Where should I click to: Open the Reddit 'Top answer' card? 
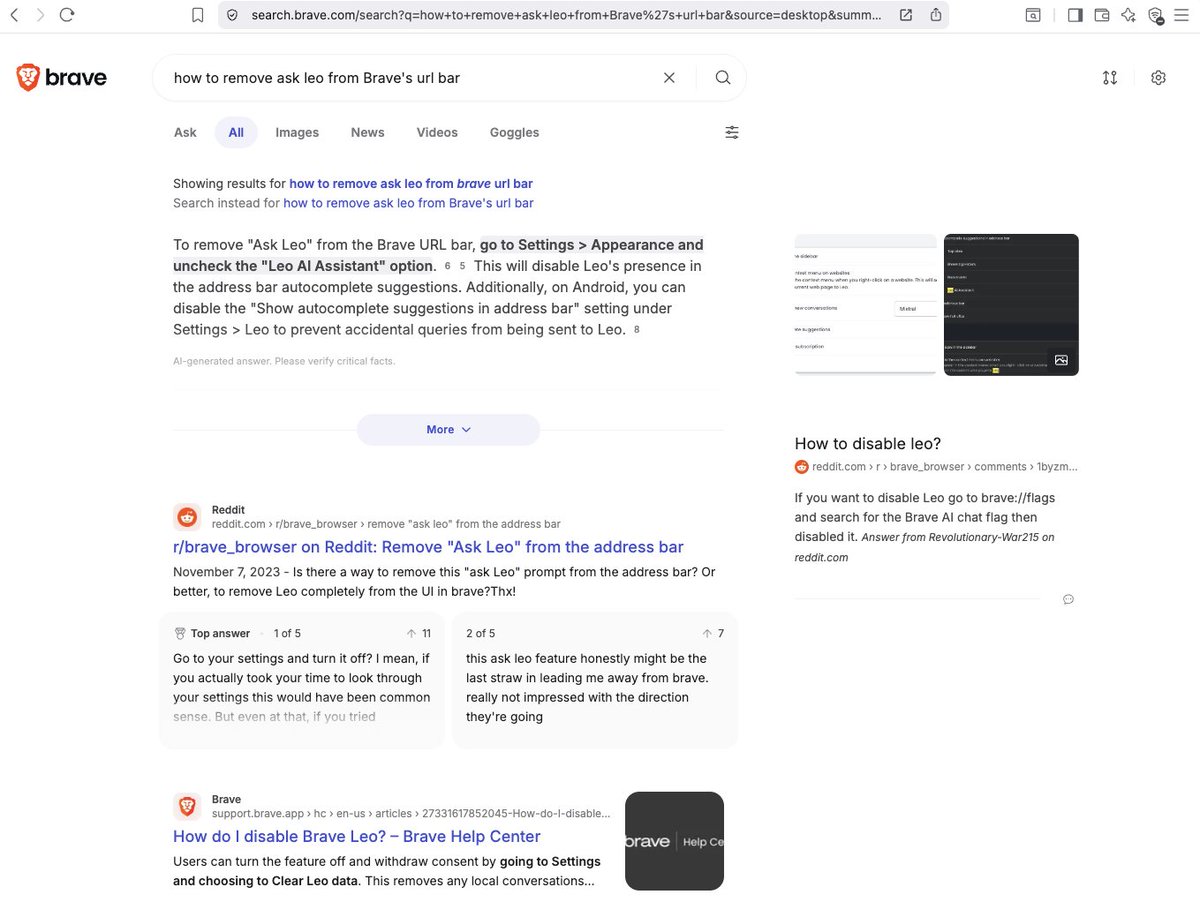[302, 681]
